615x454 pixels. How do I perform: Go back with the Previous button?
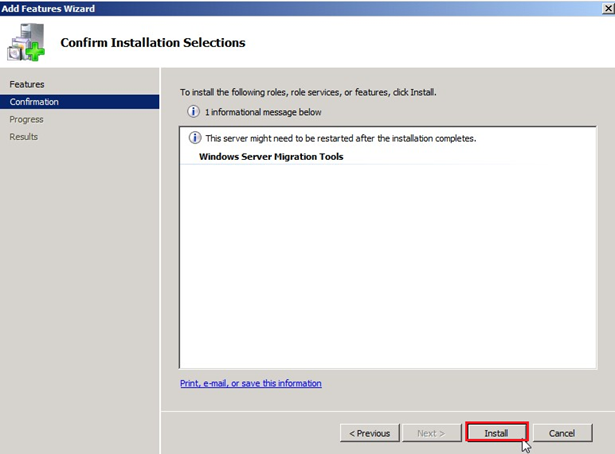pos(369,433)
